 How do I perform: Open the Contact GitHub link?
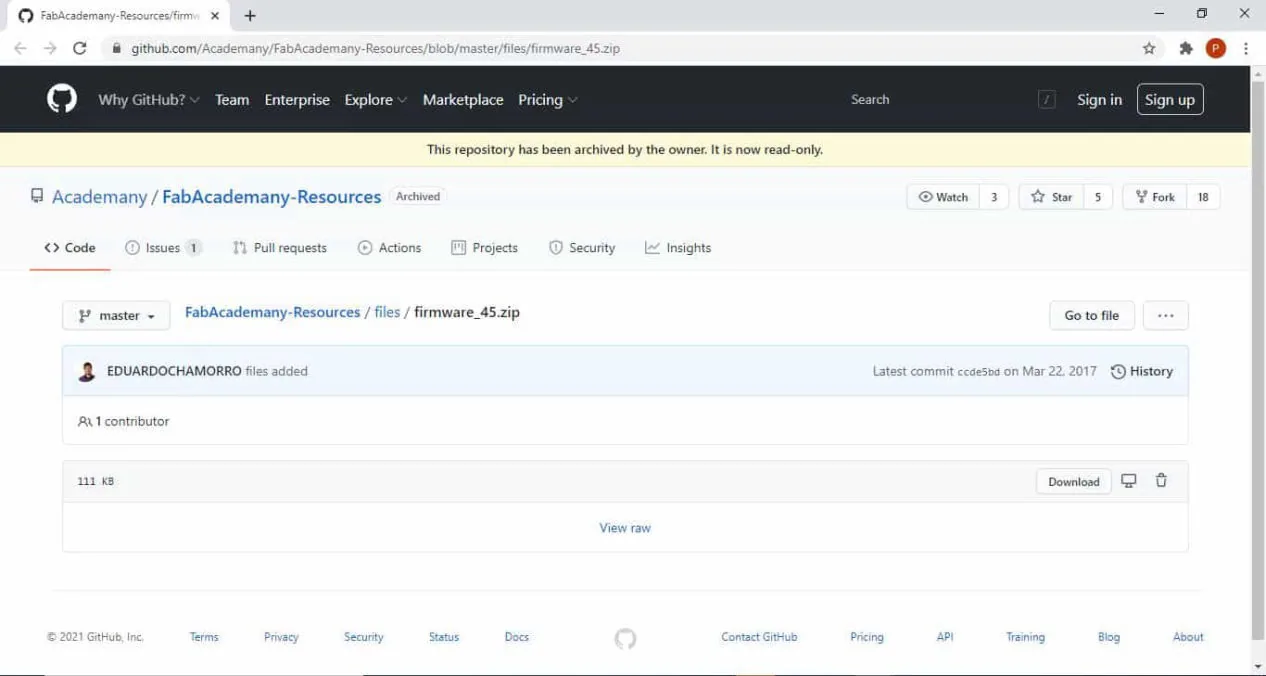[x=759, y=637]
